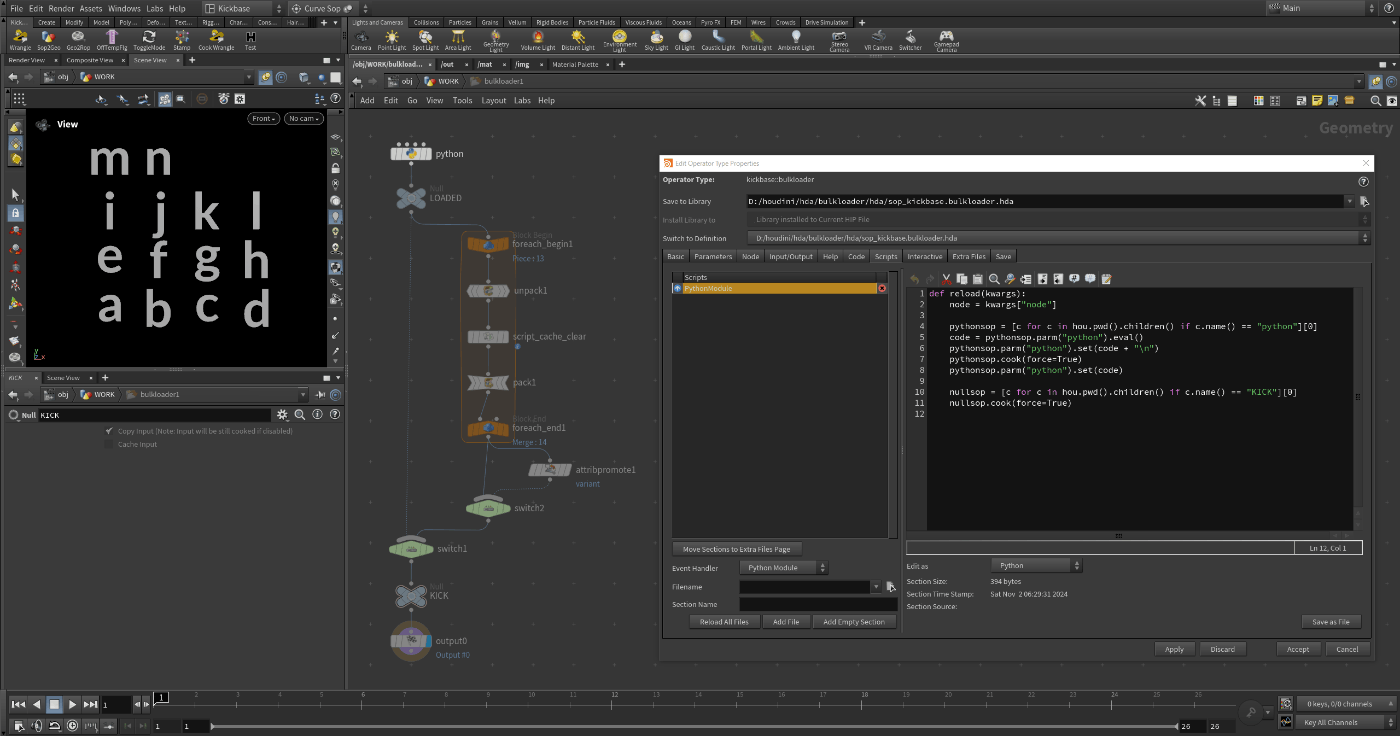Create a Distant Light
The height and width of the screenshot is (736, 1400).
(x=578, y=40)
